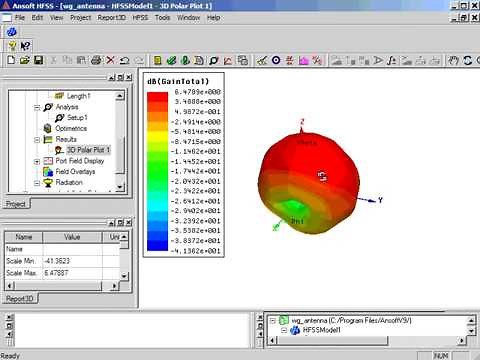Screen dimensions: 480x360
Task: Click the dB(GainTotal) legend title
Action: pos(178,82)
